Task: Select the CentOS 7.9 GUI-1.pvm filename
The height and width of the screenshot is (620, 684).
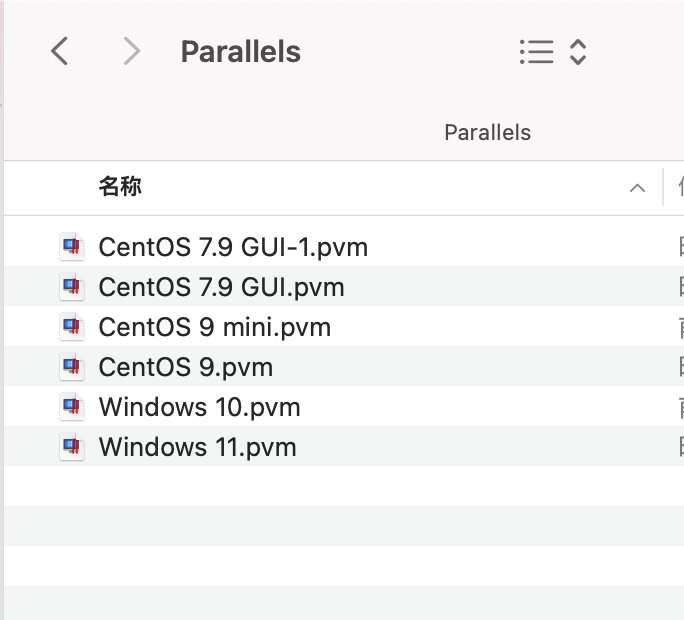Action: point(233,247)
